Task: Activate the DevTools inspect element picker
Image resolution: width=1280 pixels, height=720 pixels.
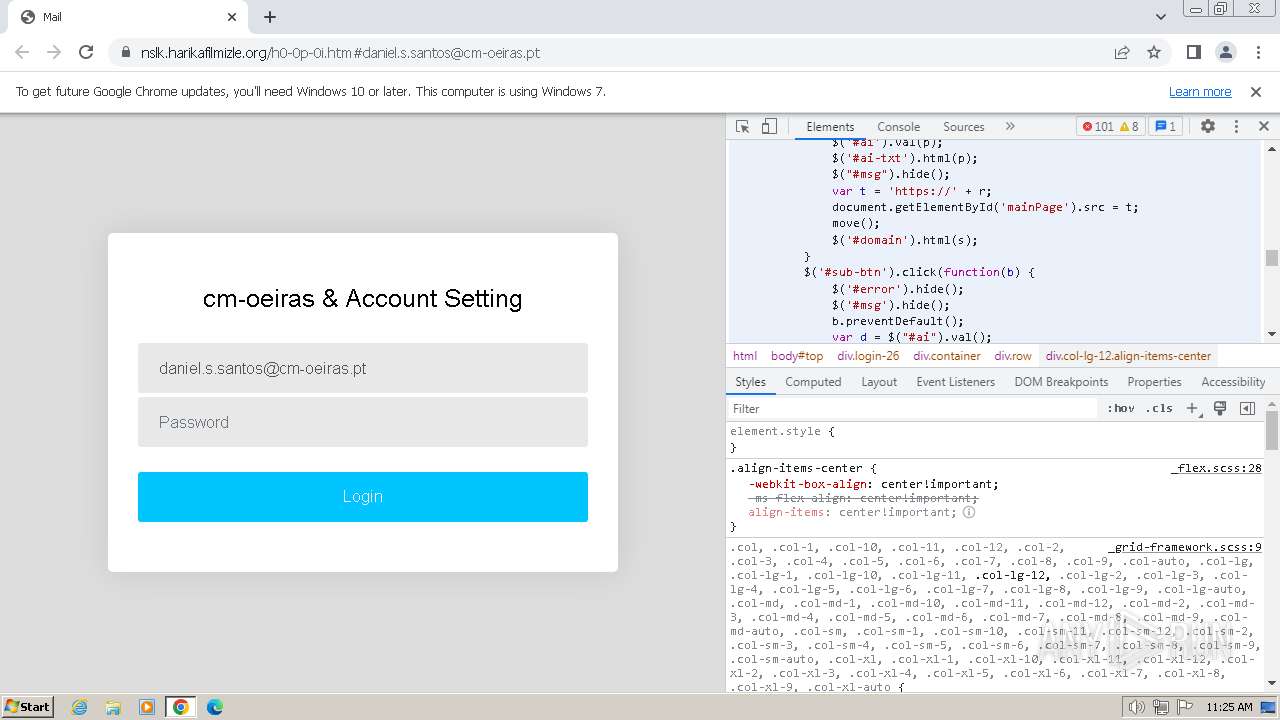Action: (742, 126)
